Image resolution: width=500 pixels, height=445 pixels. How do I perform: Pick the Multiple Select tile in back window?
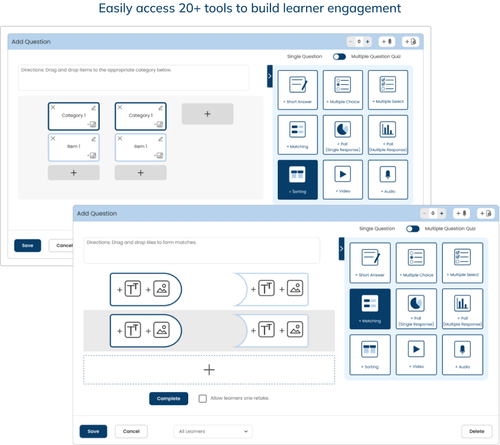[388, 90]
